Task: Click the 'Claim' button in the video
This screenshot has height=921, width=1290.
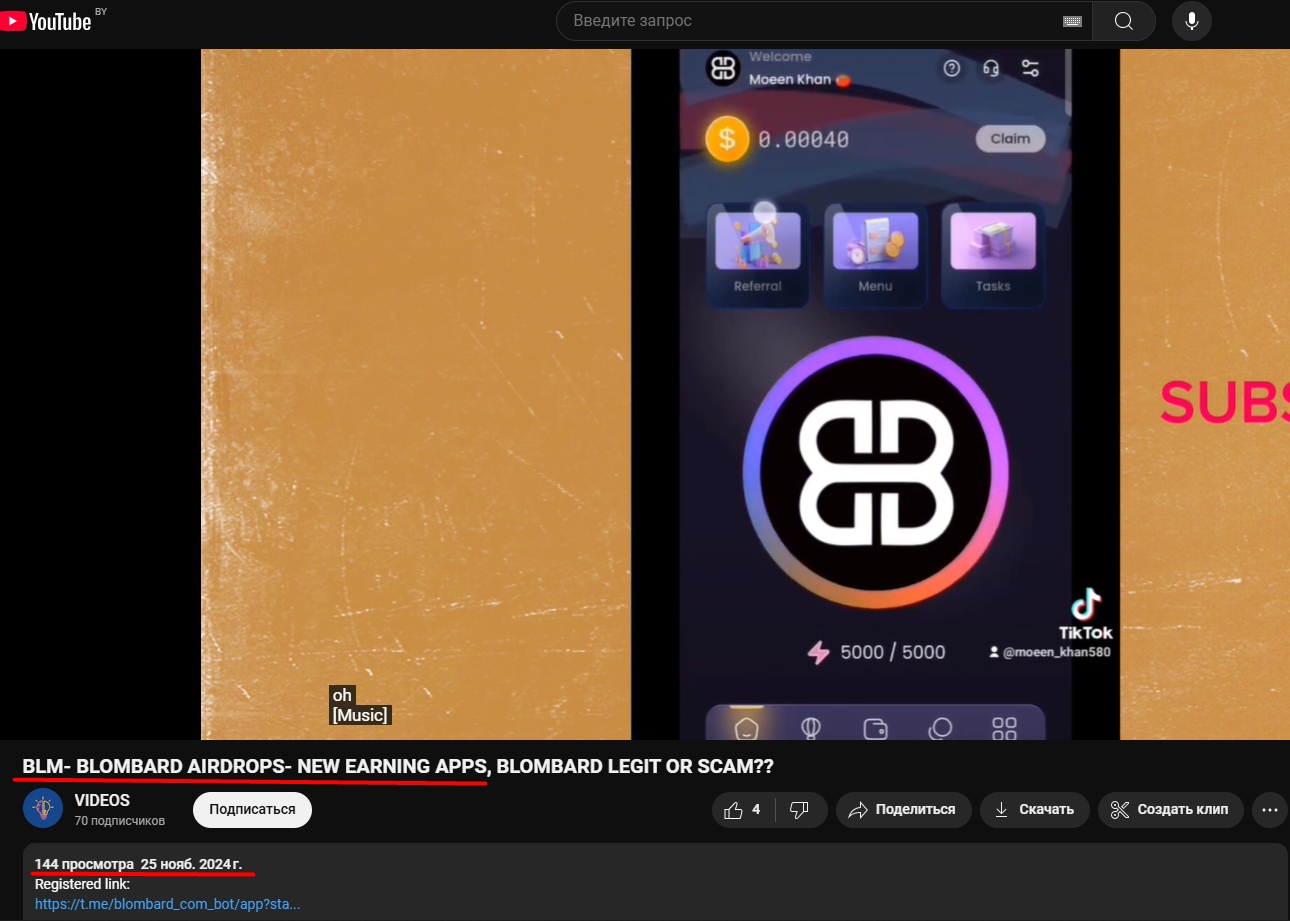Action: [1010, 139]
